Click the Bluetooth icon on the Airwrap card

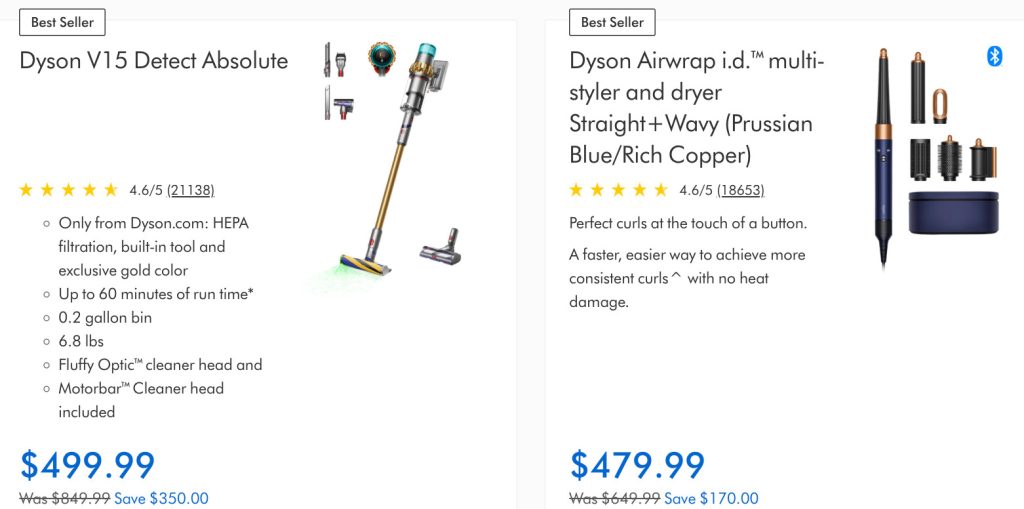[994, 57]
